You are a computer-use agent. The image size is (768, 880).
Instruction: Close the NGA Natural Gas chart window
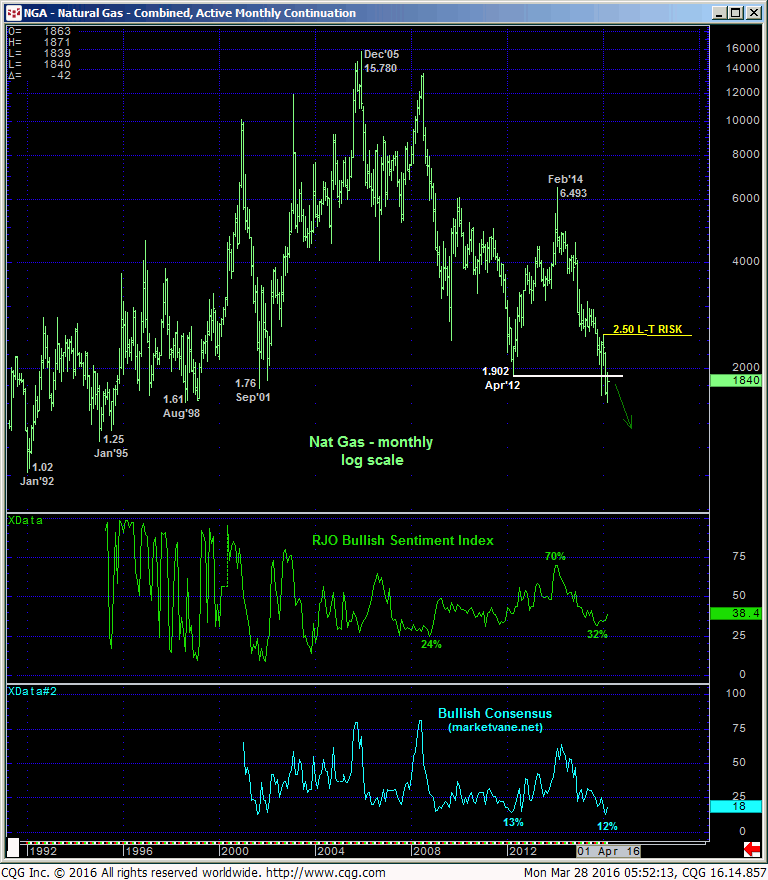[x=753, y=12]
